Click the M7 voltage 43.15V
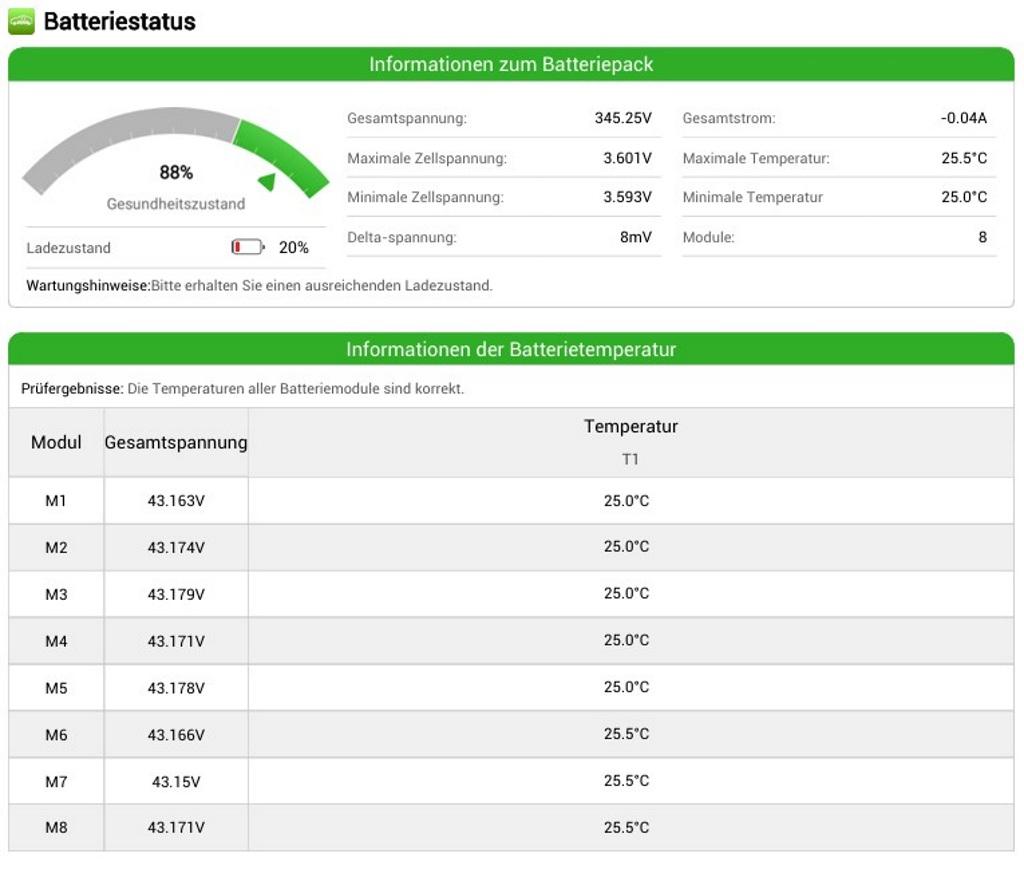The height and width of the screenshot is (893, 1024). [176, 781]
